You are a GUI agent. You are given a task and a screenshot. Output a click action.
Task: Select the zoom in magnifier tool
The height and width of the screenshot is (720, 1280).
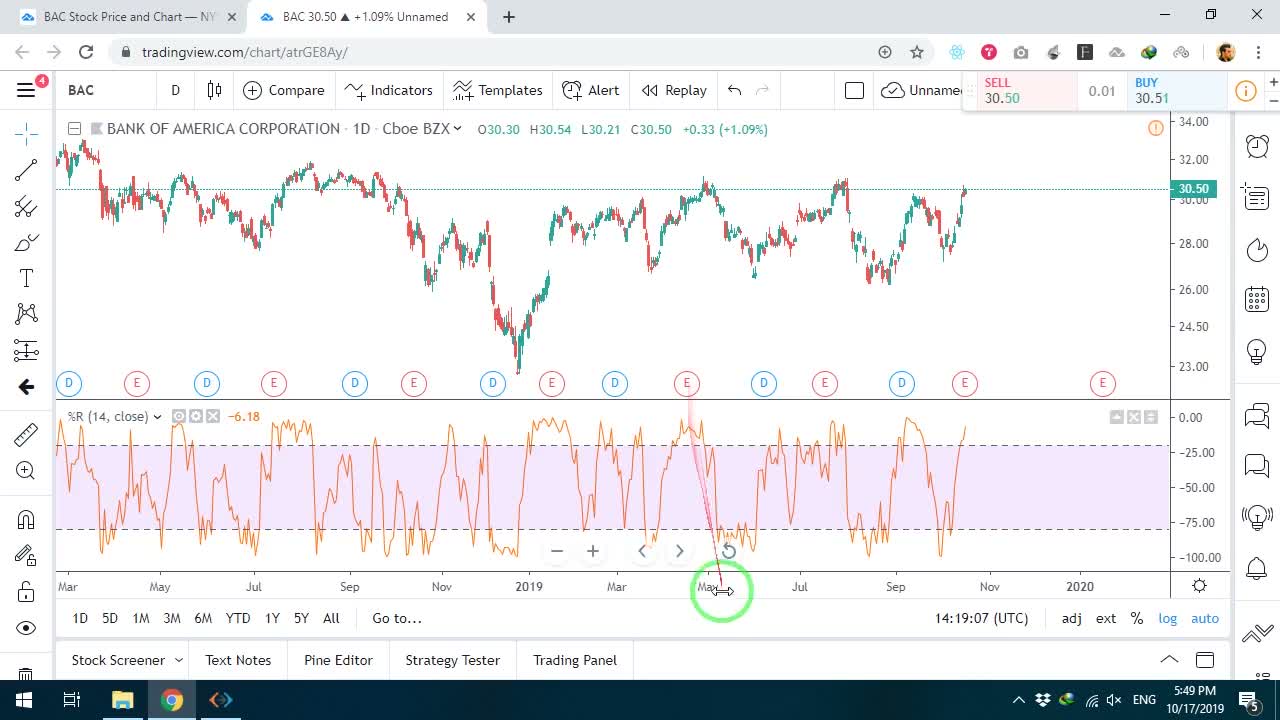(x=26, y=471)
